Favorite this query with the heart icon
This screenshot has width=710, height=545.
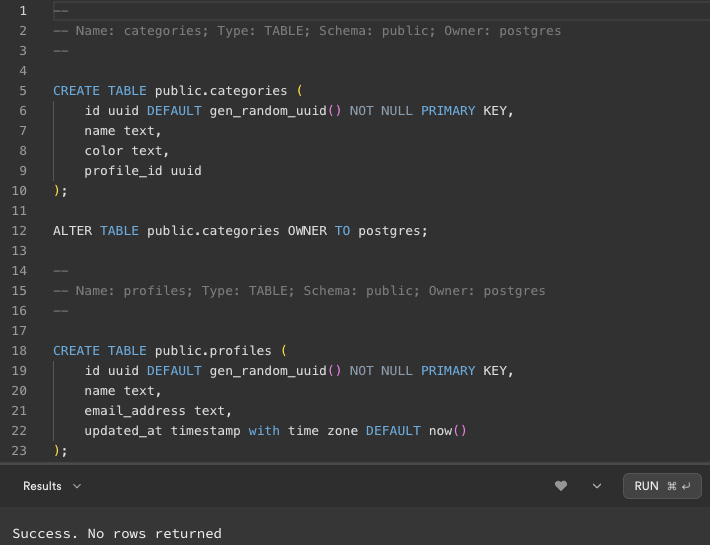click(x=561, y=486)
